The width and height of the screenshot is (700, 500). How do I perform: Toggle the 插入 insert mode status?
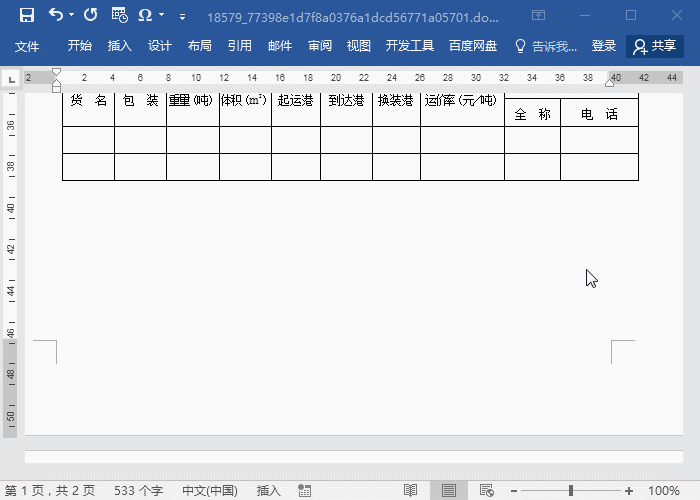coord(268,491)
